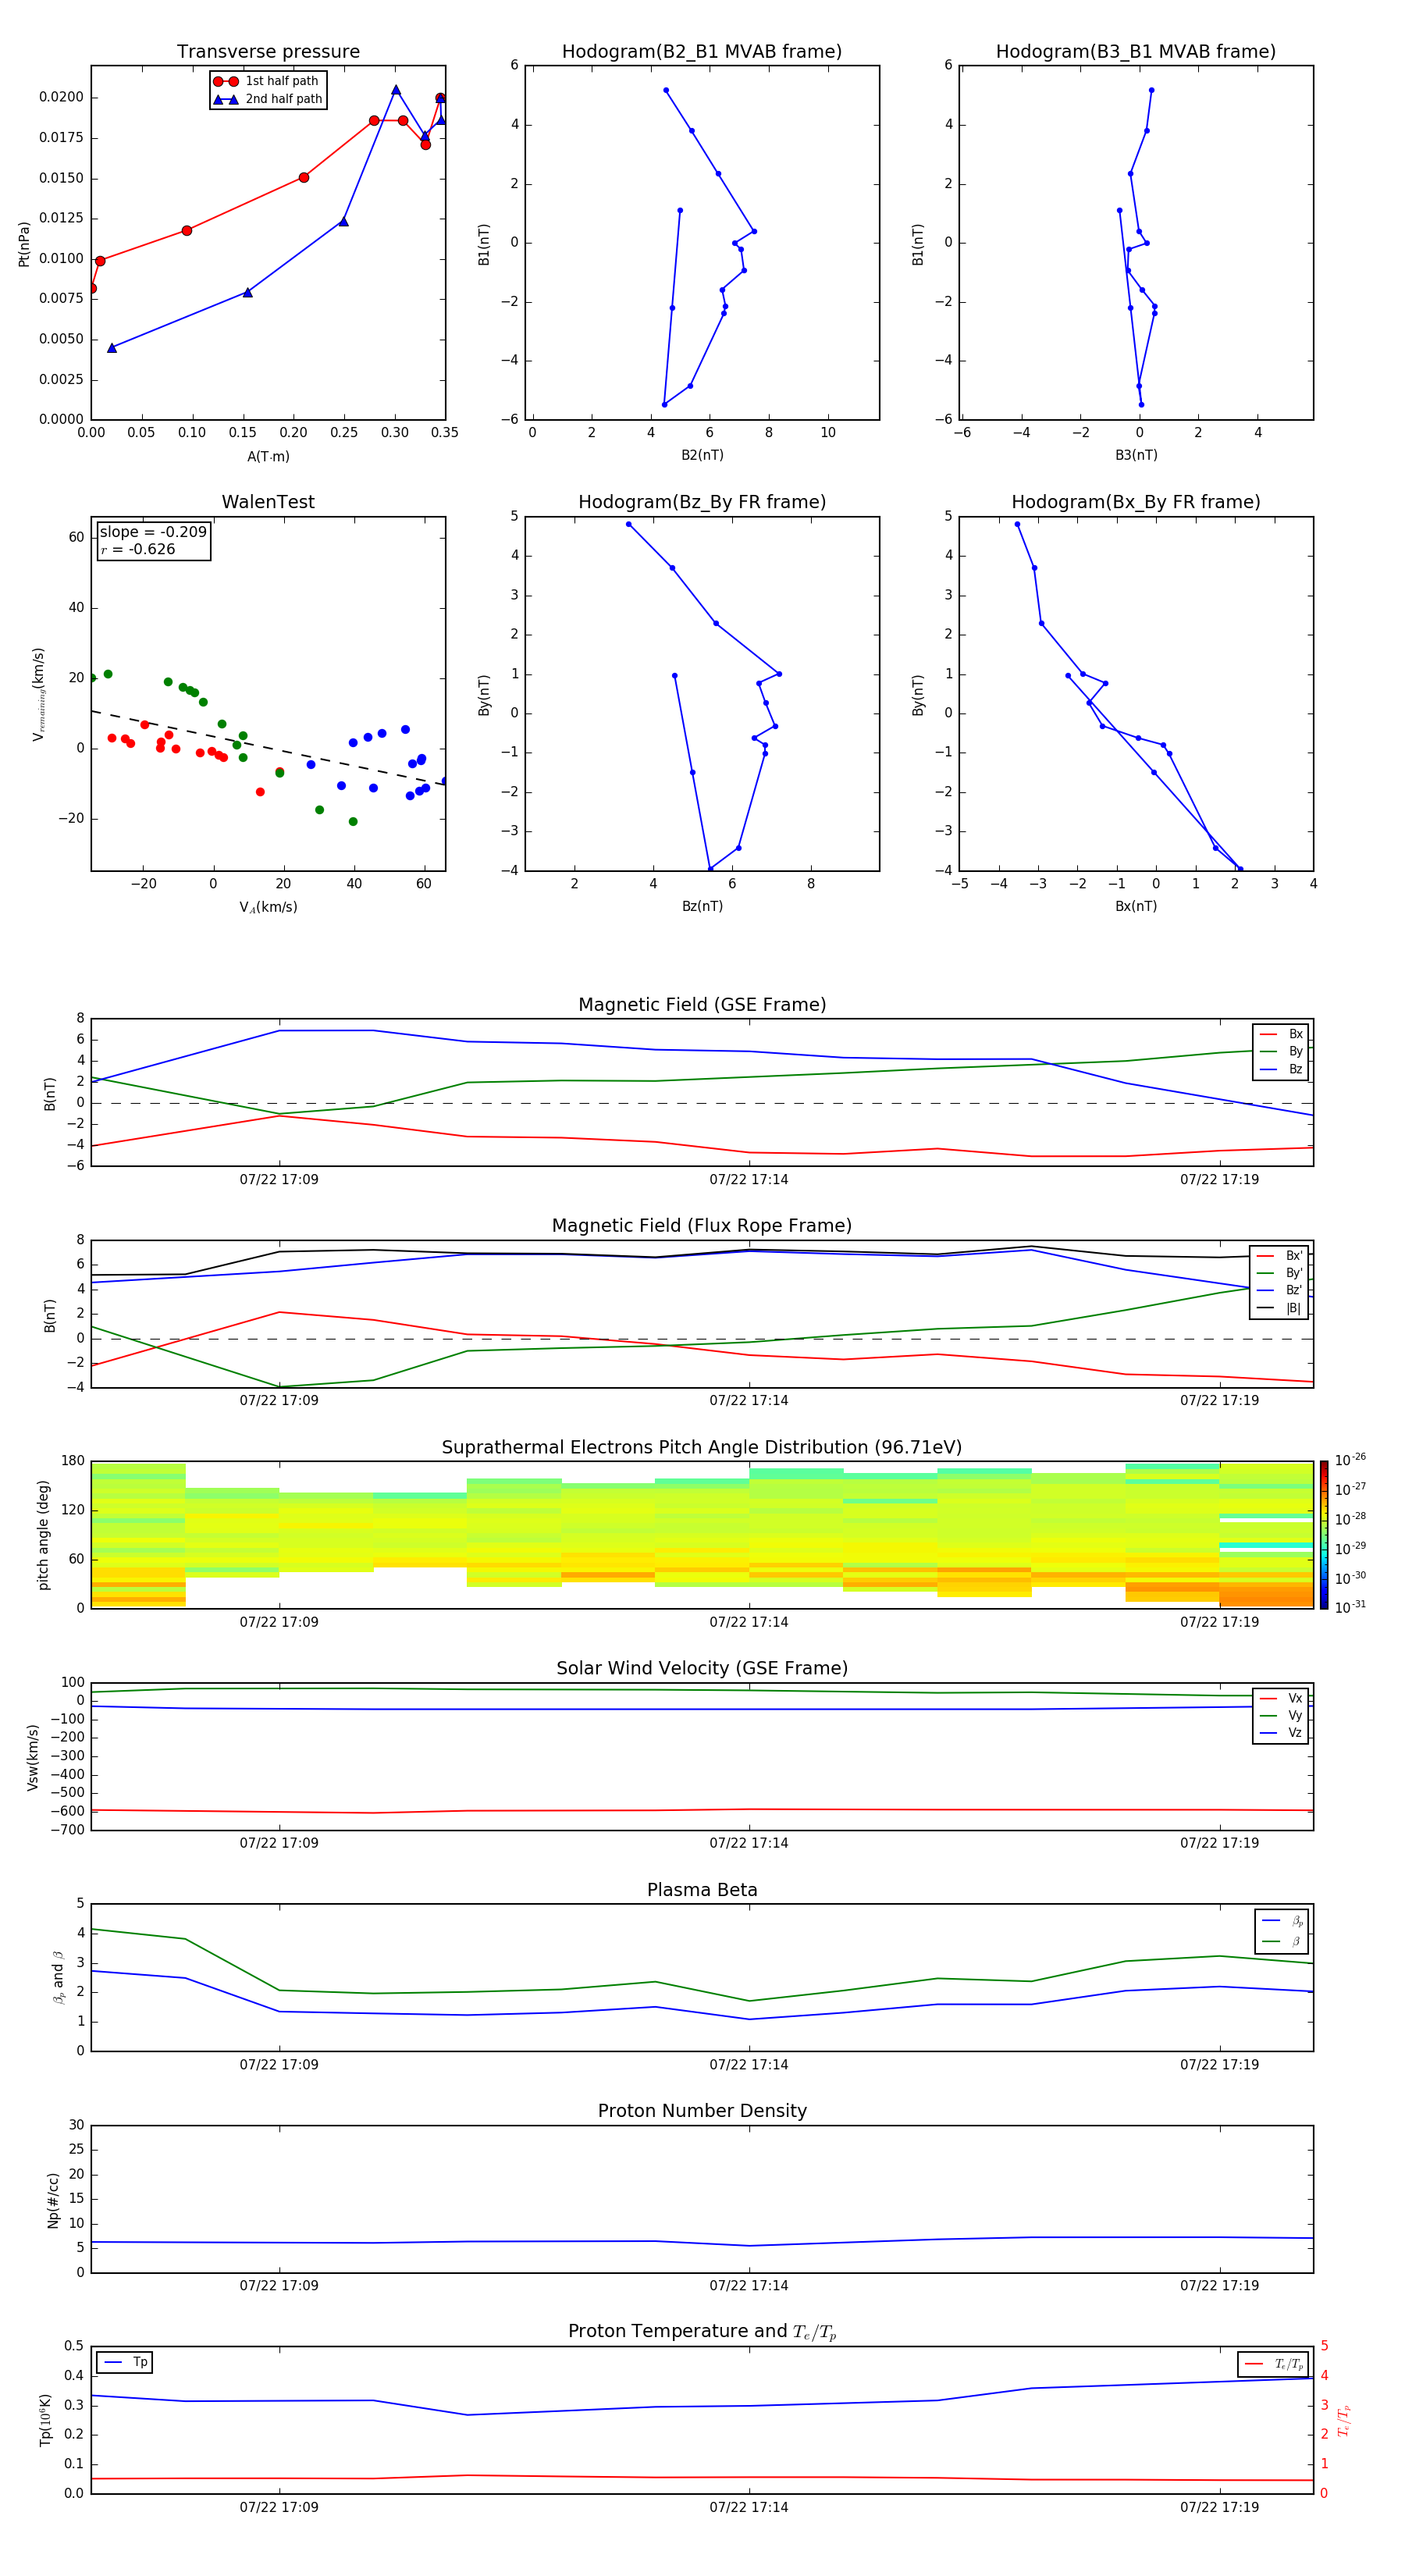Image resolution: width=1405 pixels, height=2576 pixels.
Task: Click '07/22 17:19' tick under GSE magnetic field
Action: click(1219, 1180)
